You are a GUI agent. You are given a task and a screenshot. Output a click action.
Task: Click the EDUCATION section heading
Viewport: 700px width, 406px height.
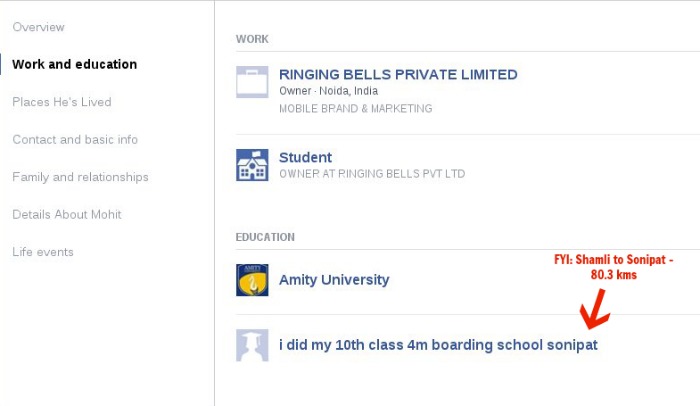click(x=265, y=237)
